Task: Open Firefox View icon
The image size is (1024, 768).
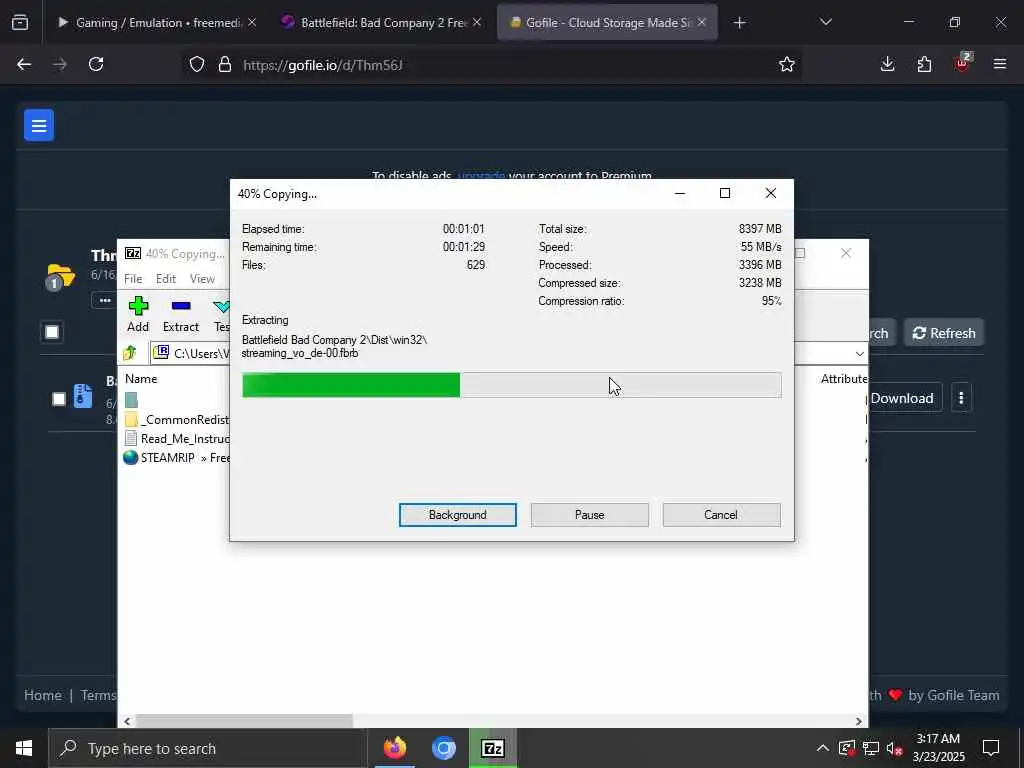Action: pos(20,22)
